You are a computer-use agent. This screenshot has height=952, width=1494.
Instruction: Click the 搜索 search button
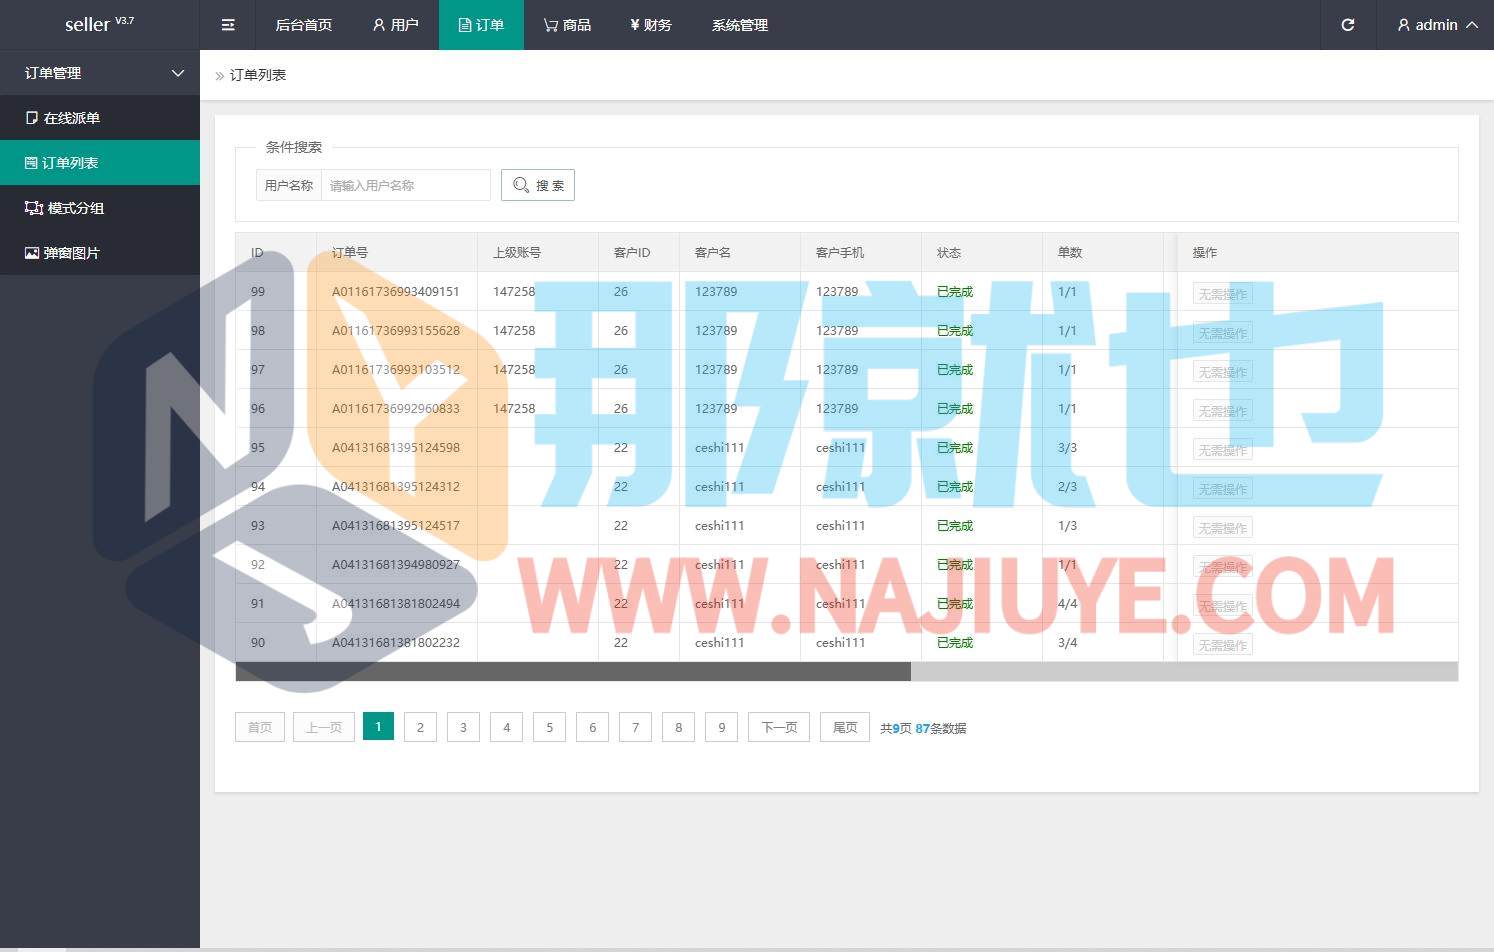coord(538,185)
